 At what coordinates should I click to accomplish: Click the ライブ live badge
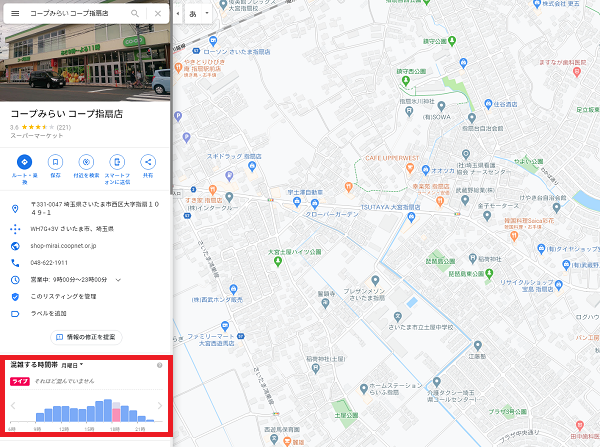pyautogui.click(x=20, y=381)
